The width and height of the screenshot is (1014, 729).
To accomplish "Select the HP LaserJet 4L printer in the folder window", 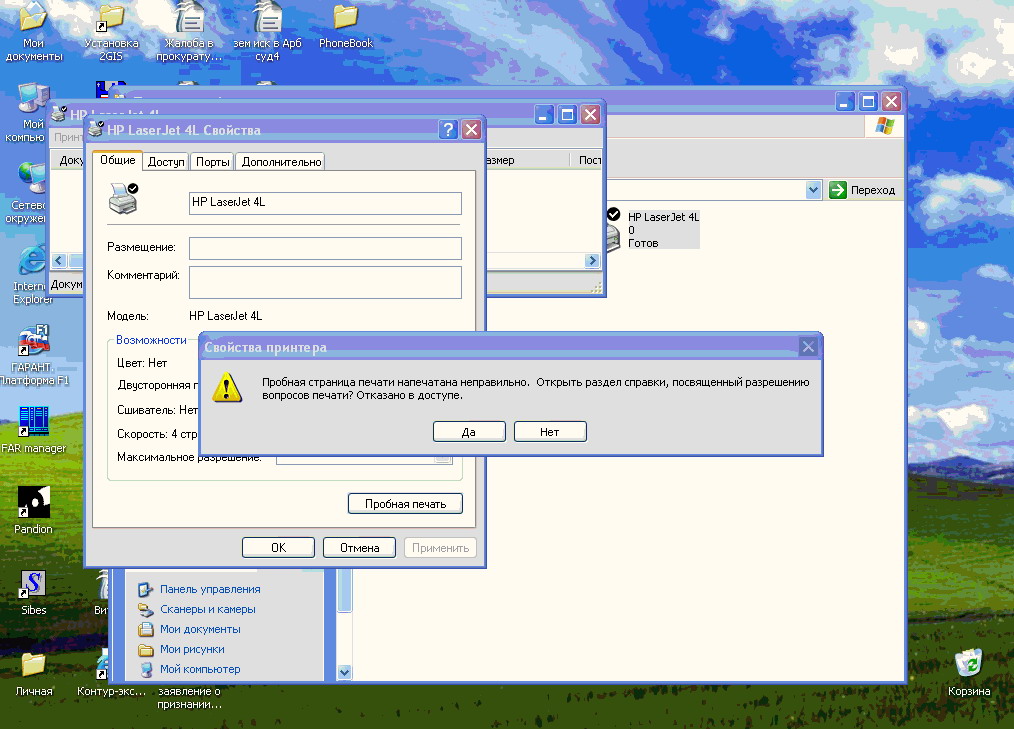I will tap(653, 229).
